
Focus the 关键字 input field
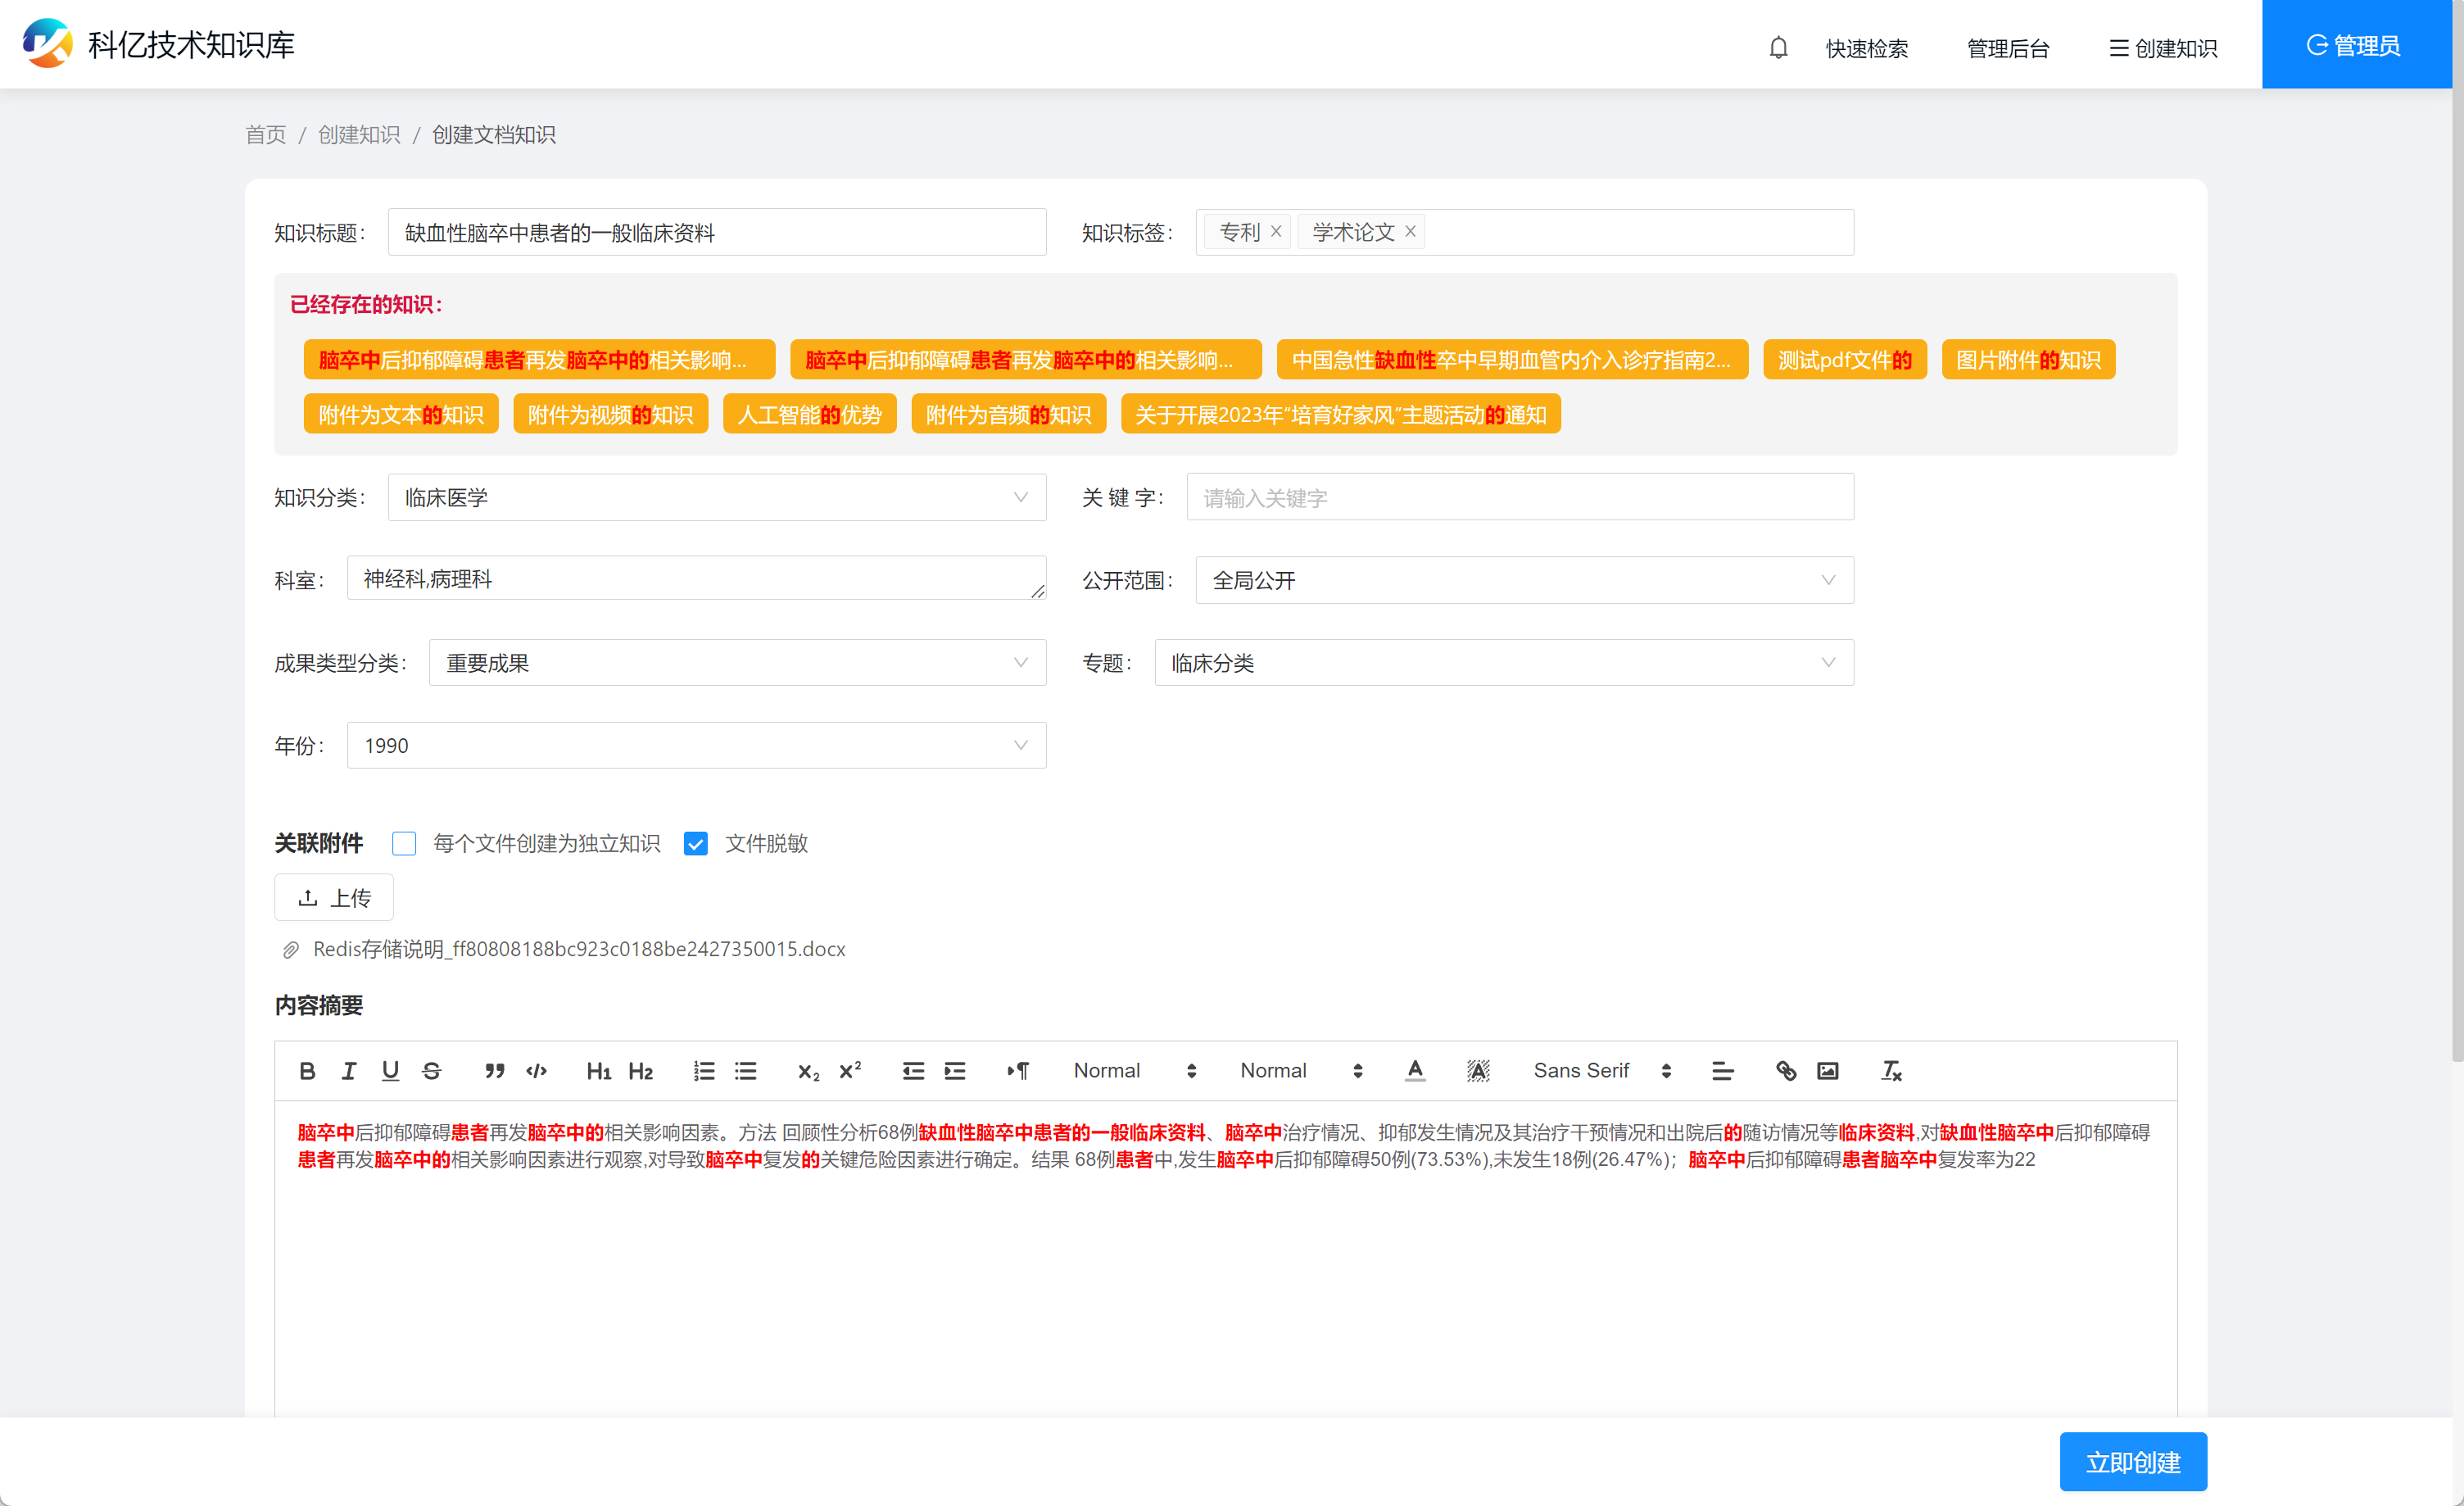[x=1519, y=498]
